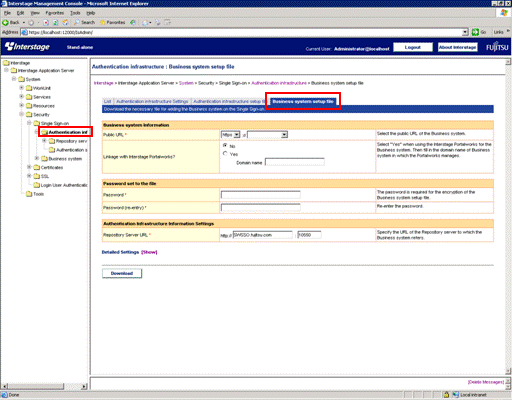
Task: Click the Tools folder icon
Action: 29,194
